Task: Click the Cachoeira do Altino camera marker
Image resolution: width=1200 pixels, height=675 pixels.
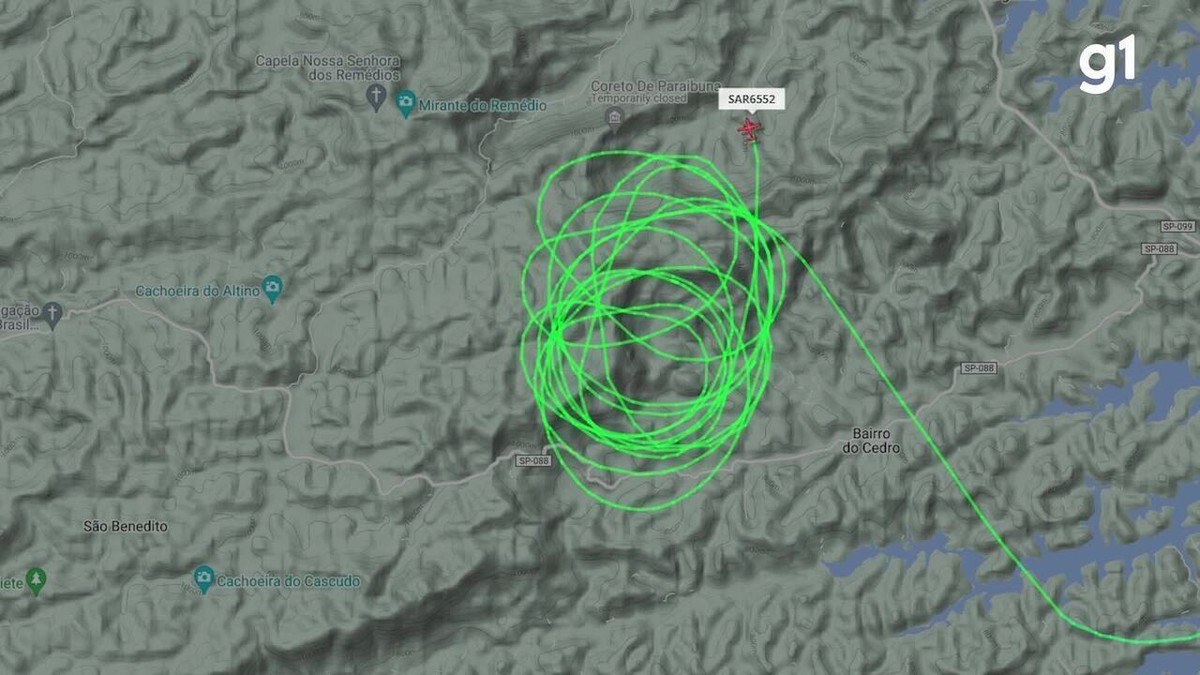Action: pos(273,290)
